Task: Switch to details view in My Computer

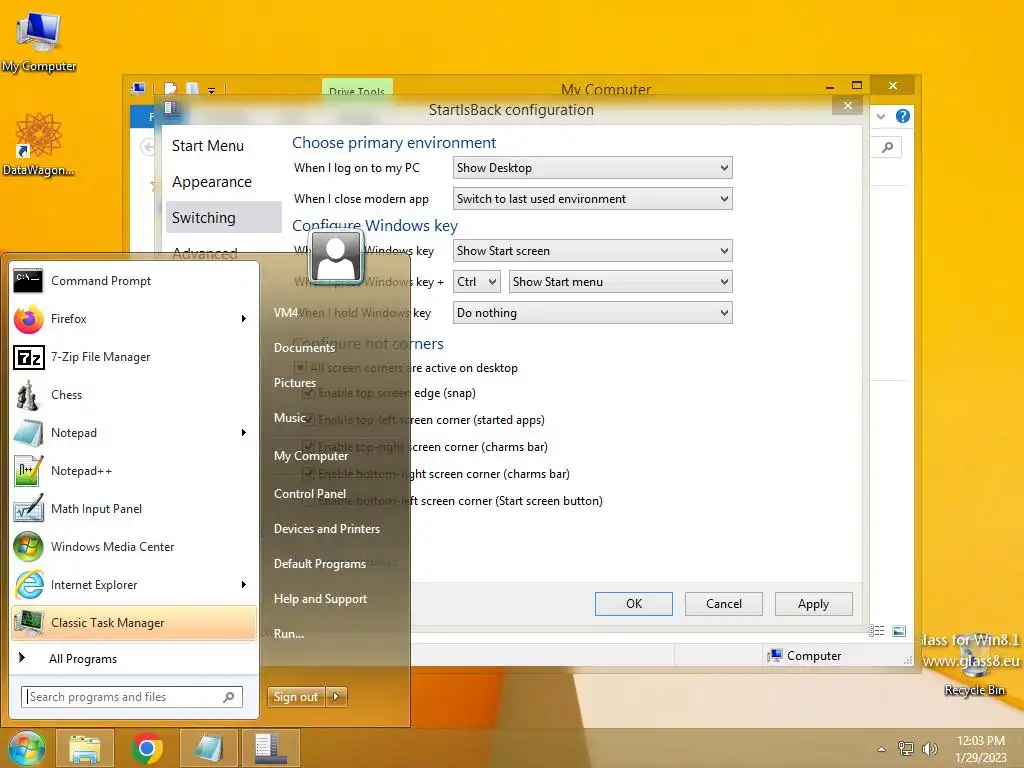Action: tap(876, 631)
